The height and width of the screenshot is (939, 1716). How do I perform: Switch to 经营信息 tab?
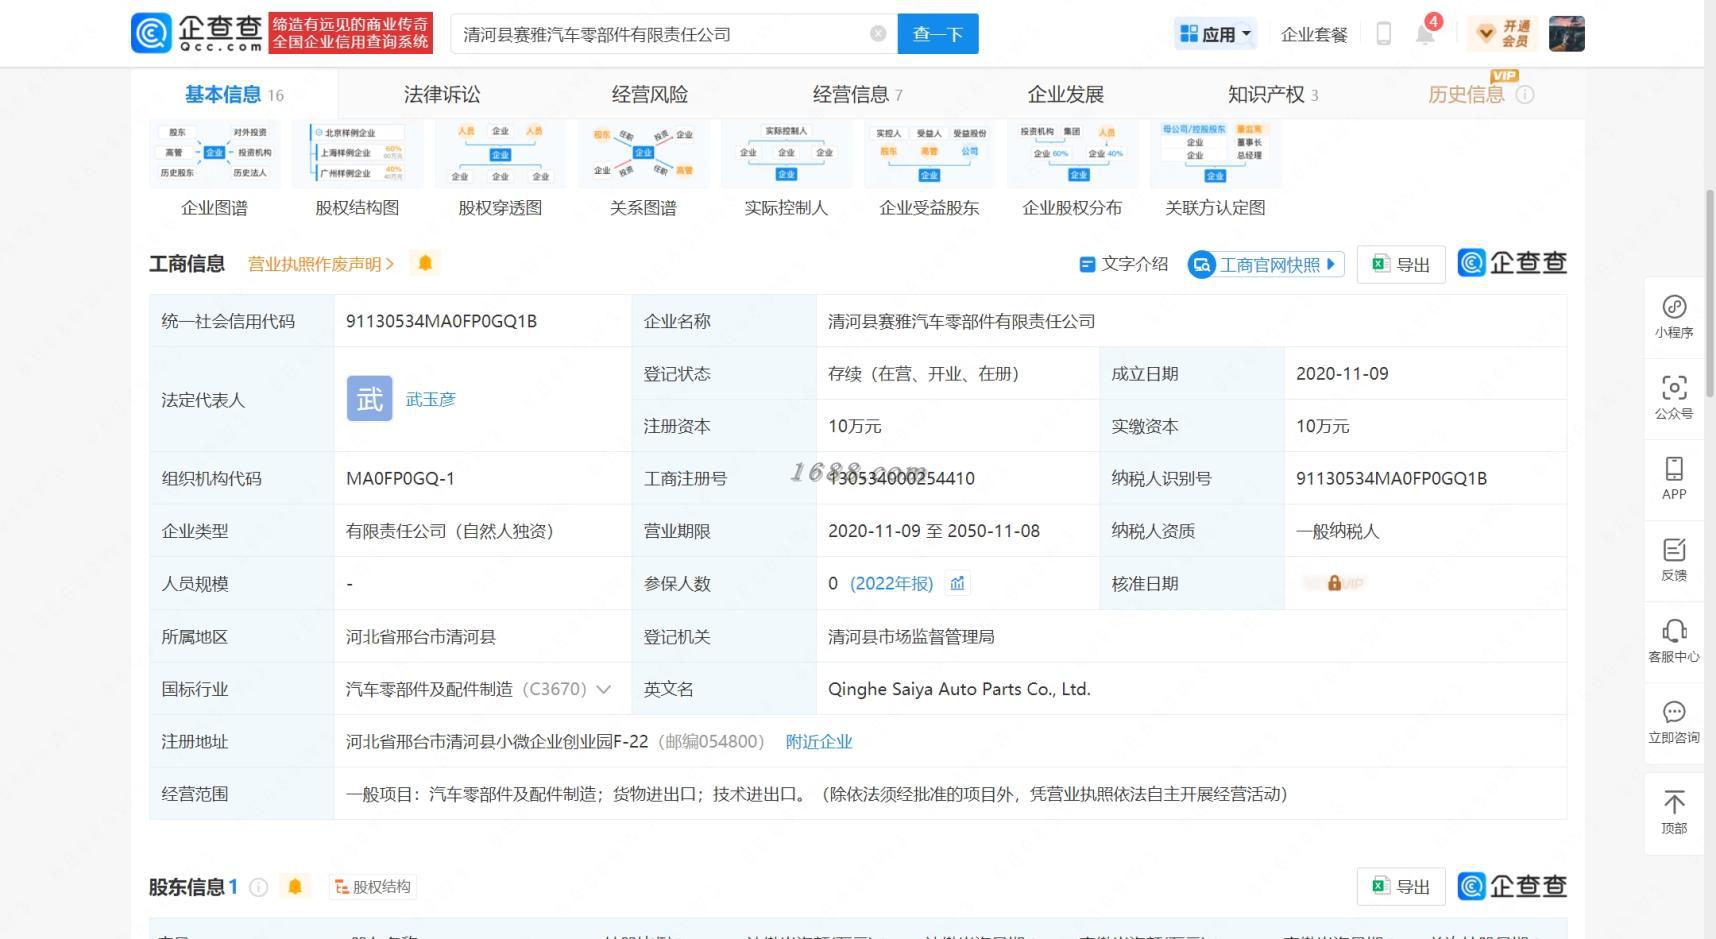click(x=857, y=94)
